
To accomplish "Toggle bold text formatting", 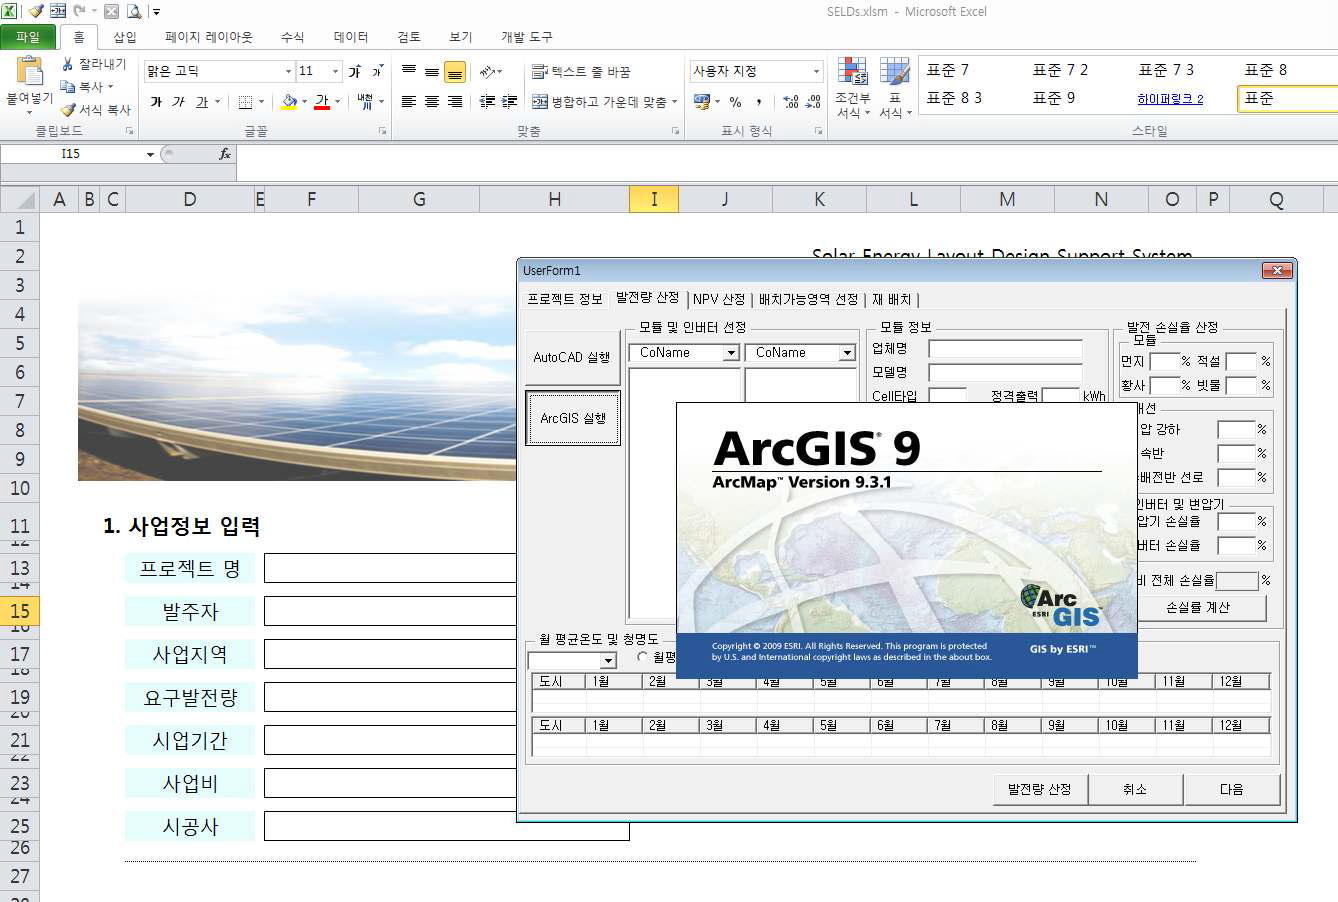I will pyautogui.click(x=156, y=102).
